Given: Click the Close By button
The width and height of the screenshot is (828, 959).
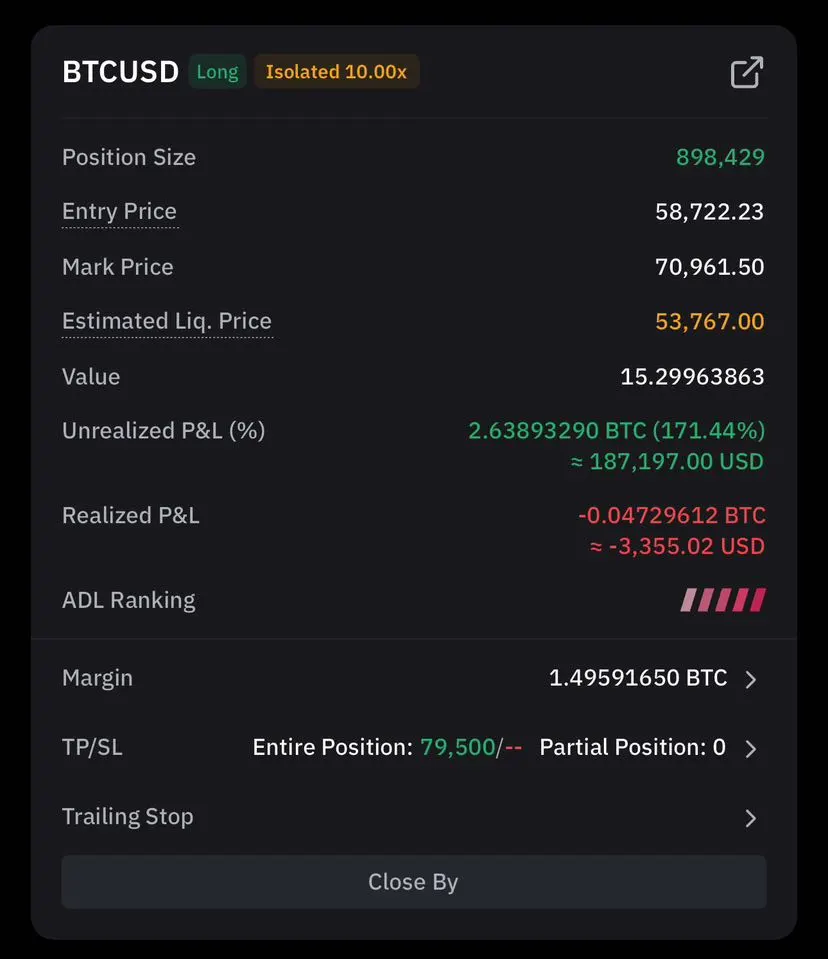Looking at the screenshot, I should pos(414,881).
